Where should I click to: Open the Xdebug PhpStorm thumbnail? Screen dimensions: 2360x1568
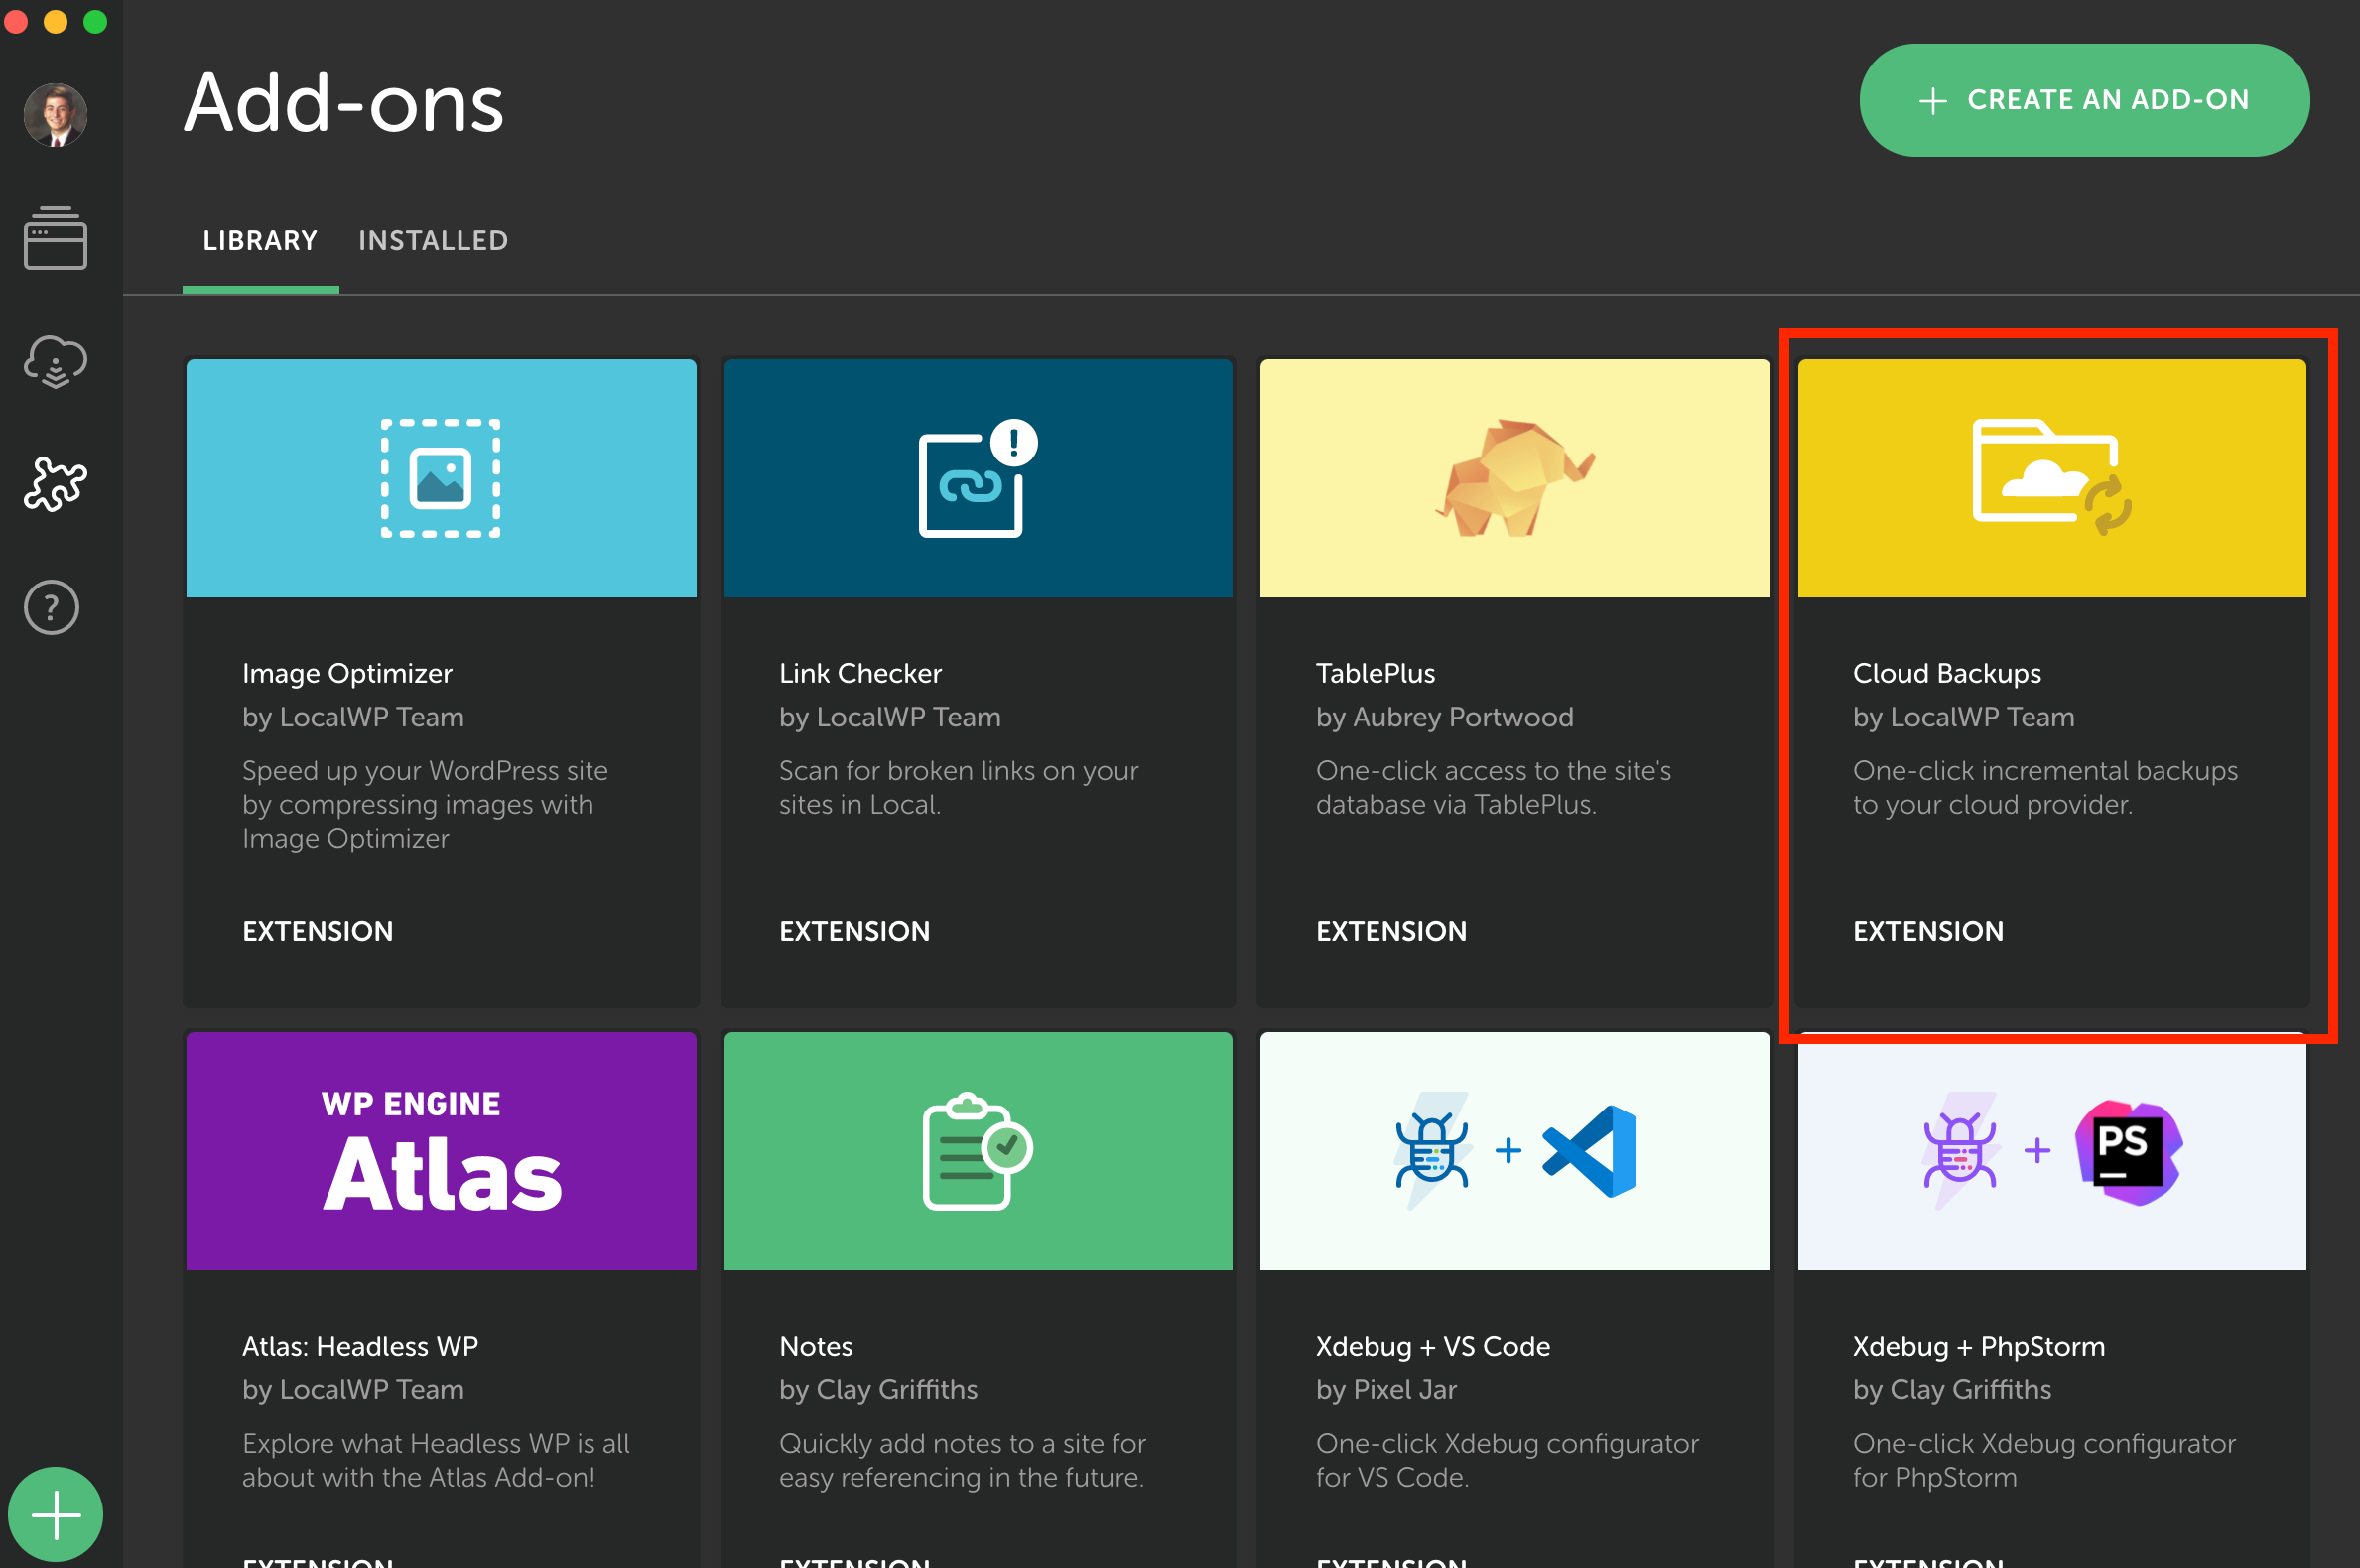point(2051,1151)
